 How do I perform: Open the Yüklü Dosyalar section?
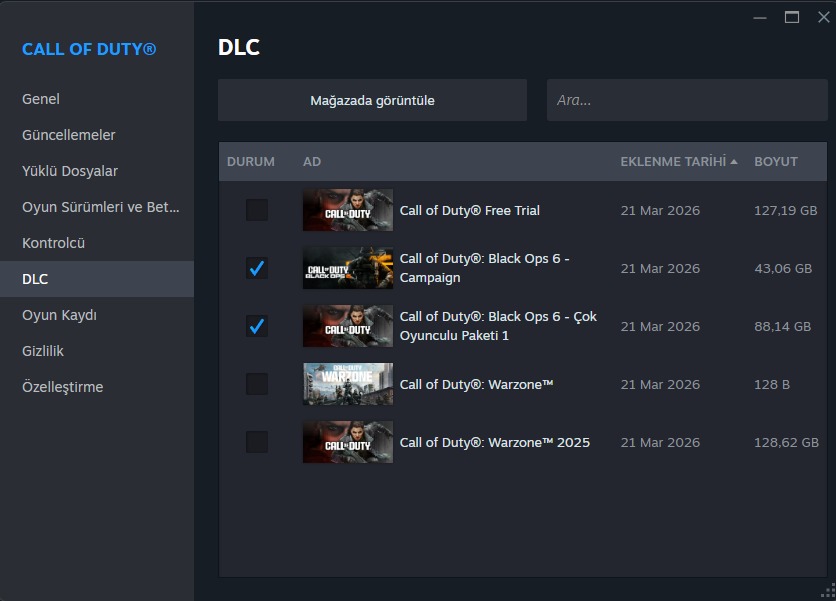(x=97, y=171)
